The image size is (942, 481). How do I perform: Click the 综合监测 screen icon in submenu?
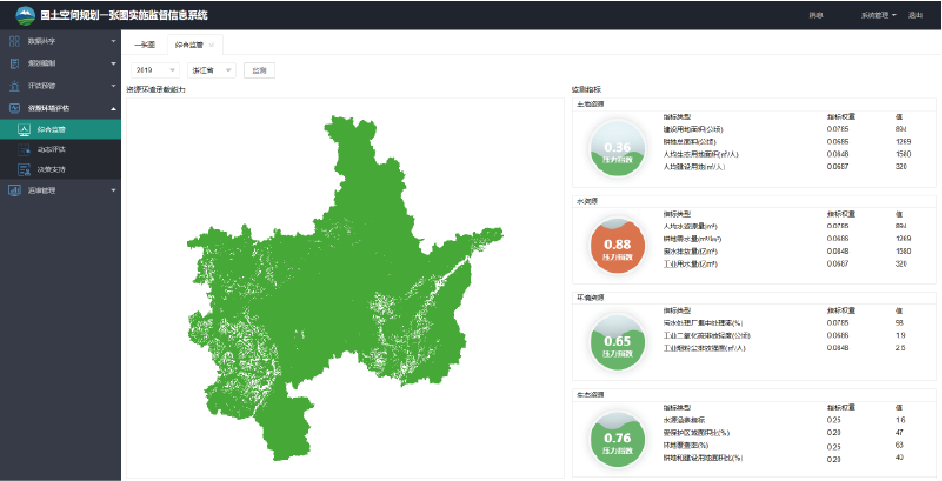[x=25, y=129]
